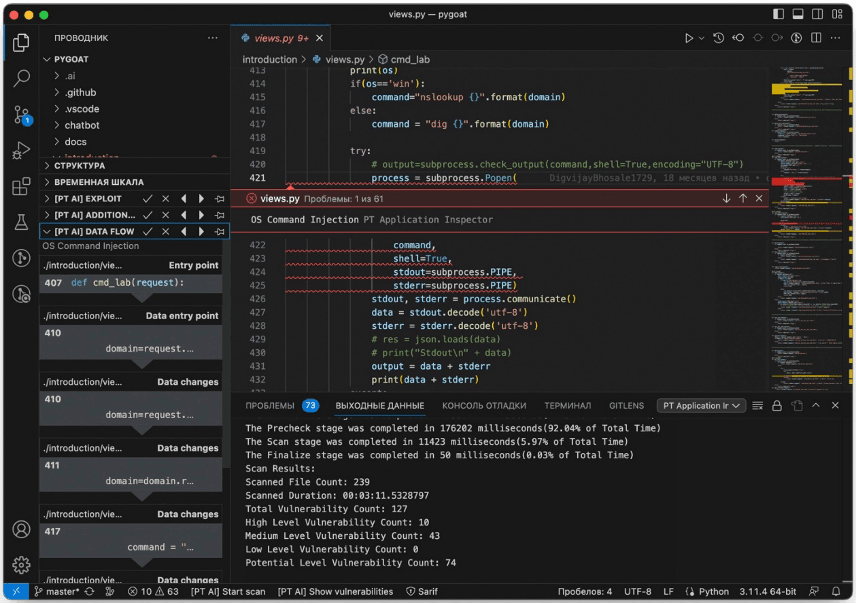Click the Split Editor icon in editor toolbar

coord(816,38)
